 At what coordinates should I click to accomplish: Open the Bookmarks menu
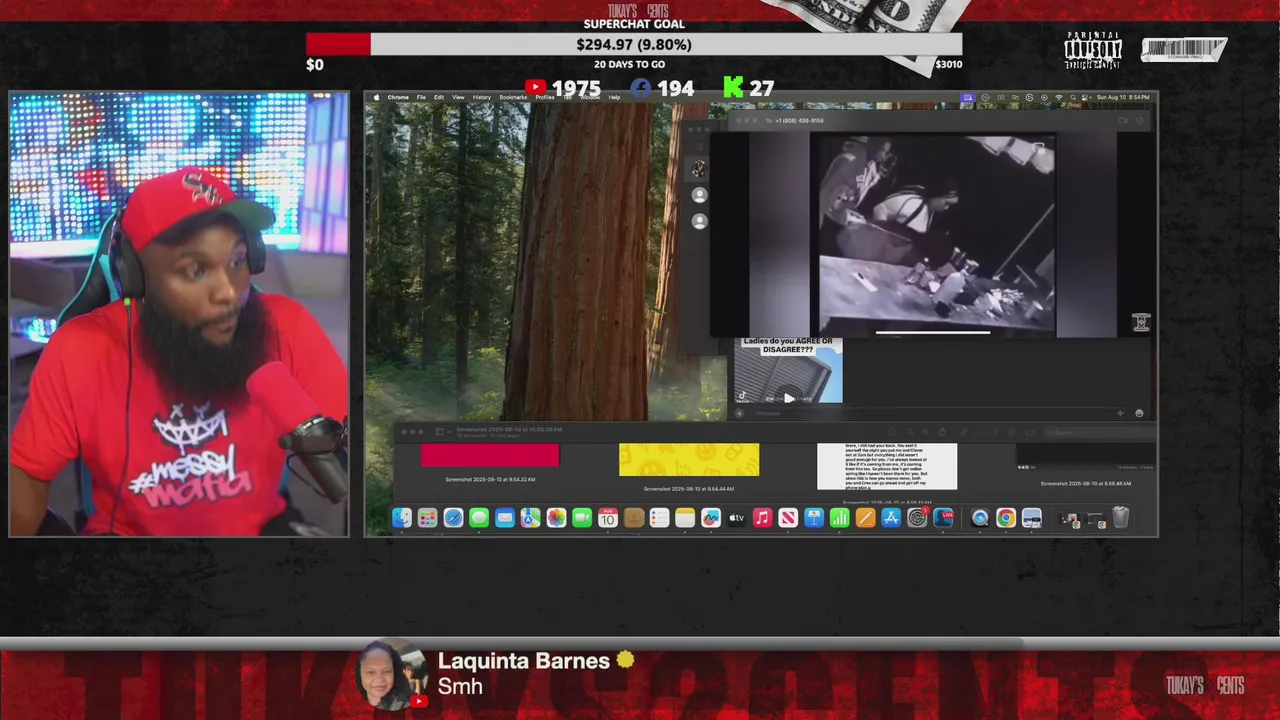pyautogui.click(x=513, y=97)
